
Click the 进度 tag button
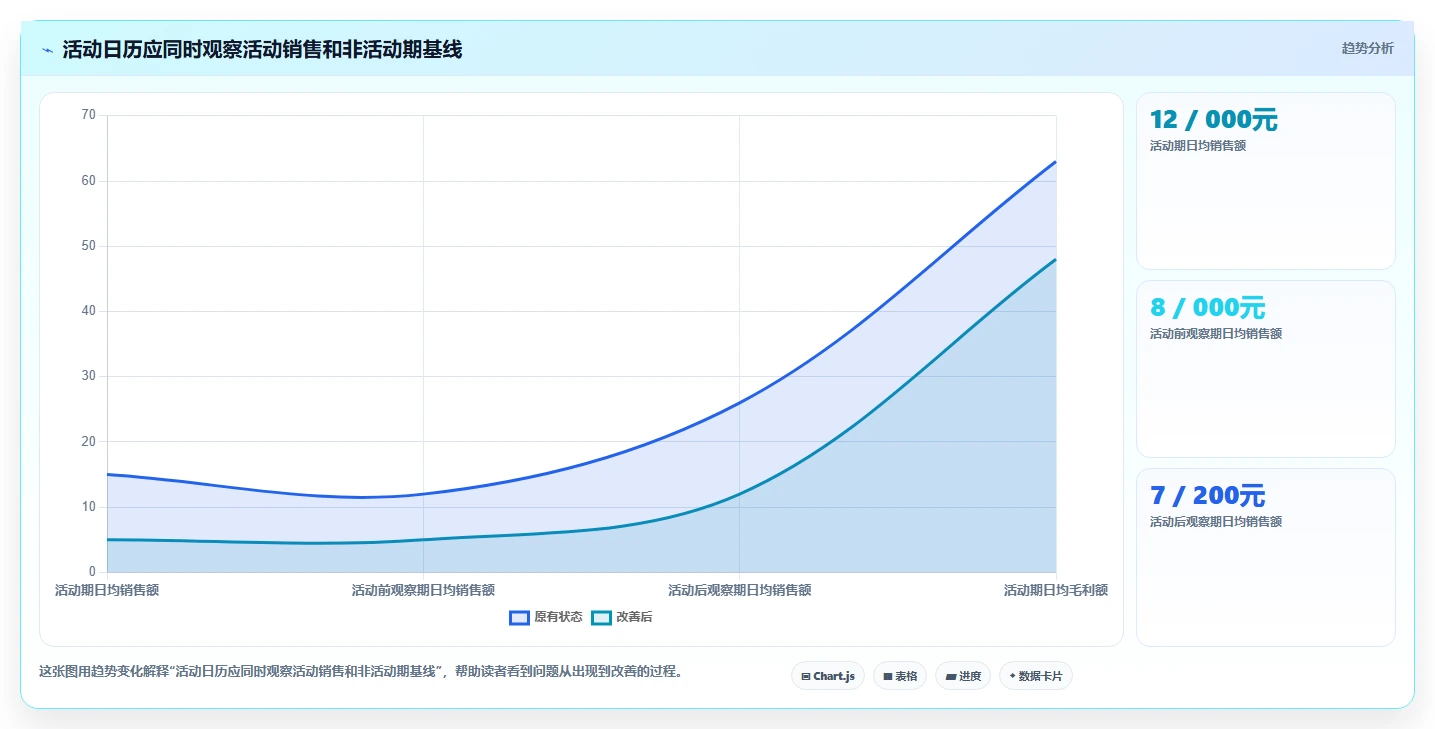coord(963,676)
